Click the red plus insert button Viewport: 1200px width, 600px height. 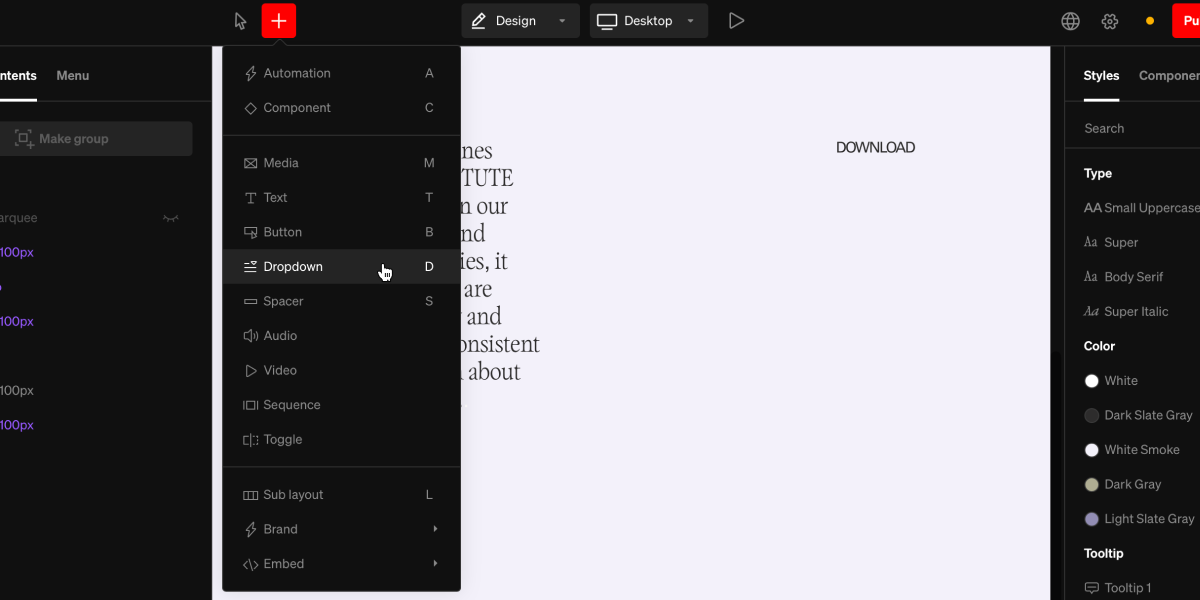coord(278,20)
